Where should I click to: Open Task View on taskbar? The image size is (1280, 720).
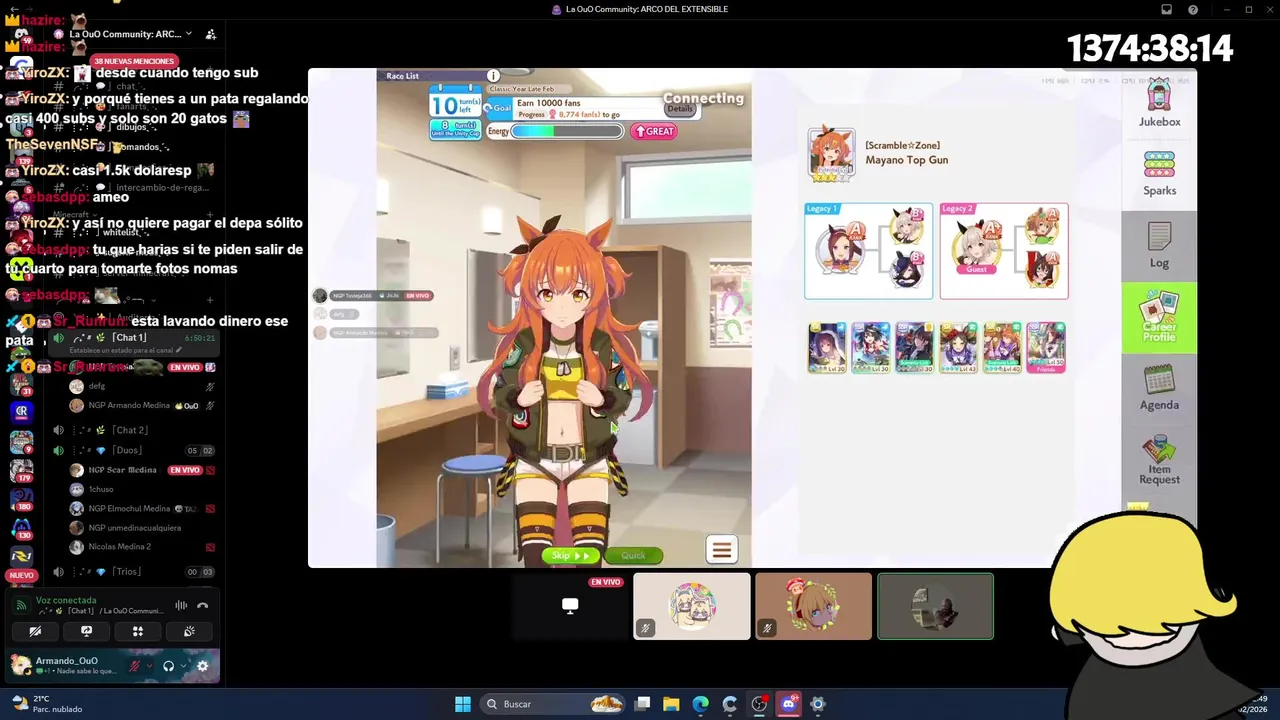642,704
